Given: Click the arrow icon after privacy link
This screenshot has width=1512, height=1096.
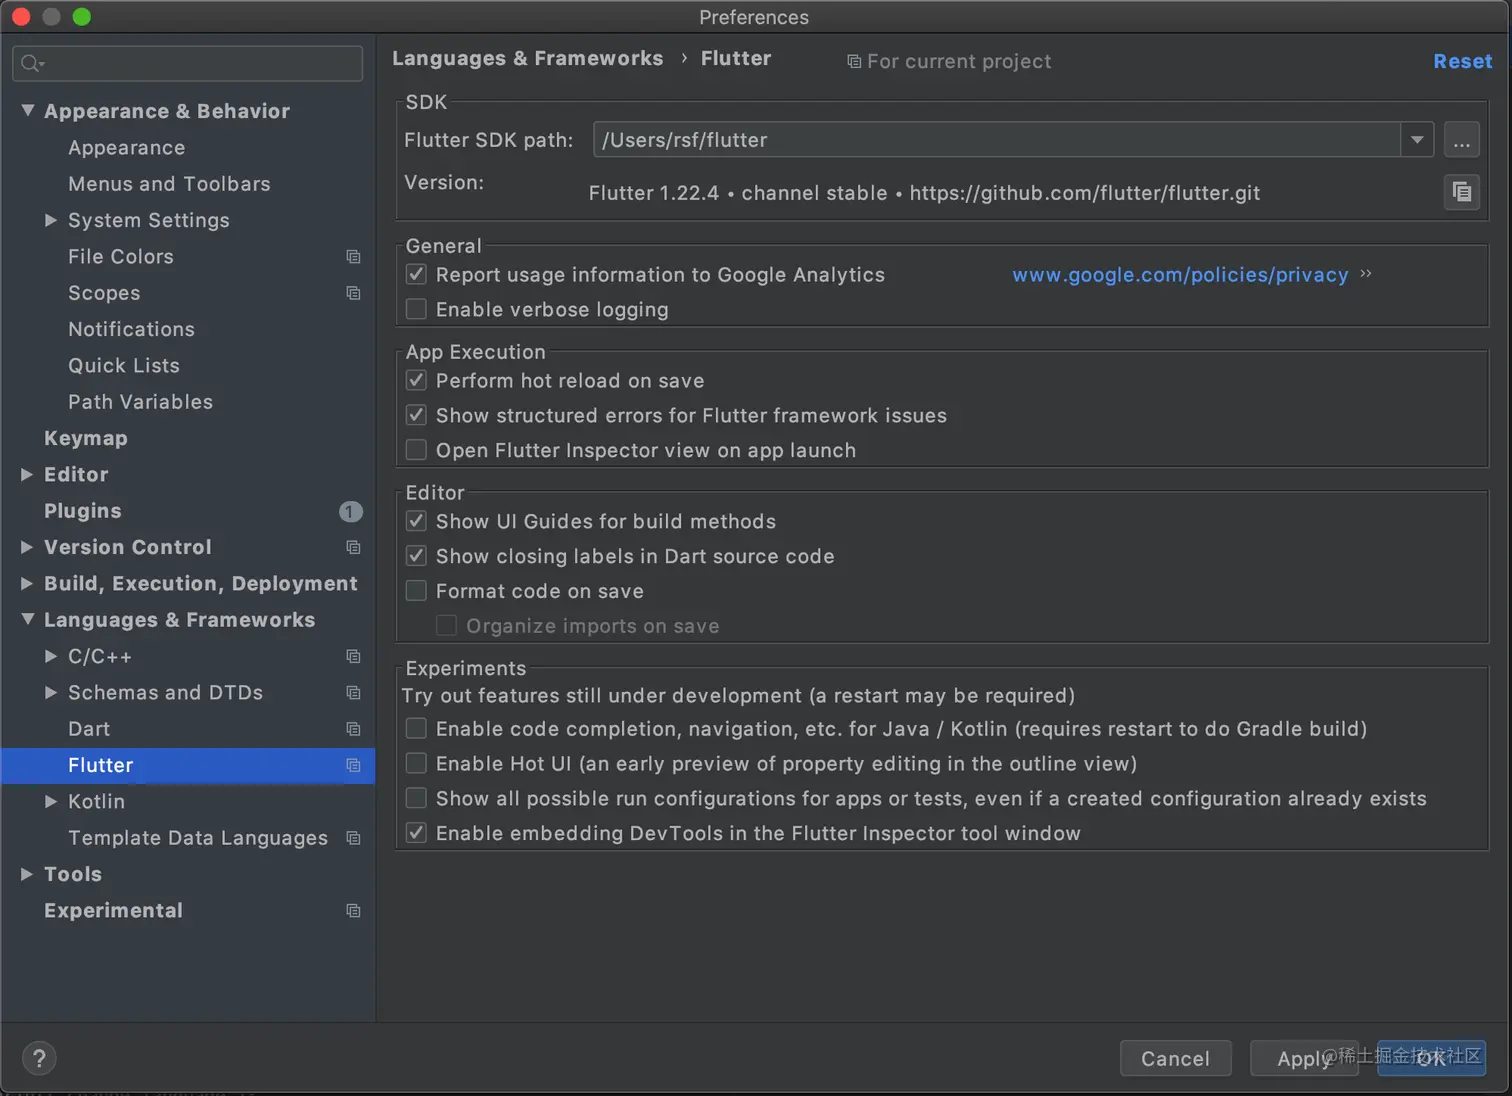Looking at the screenshot, I should tap(1366, 273).
